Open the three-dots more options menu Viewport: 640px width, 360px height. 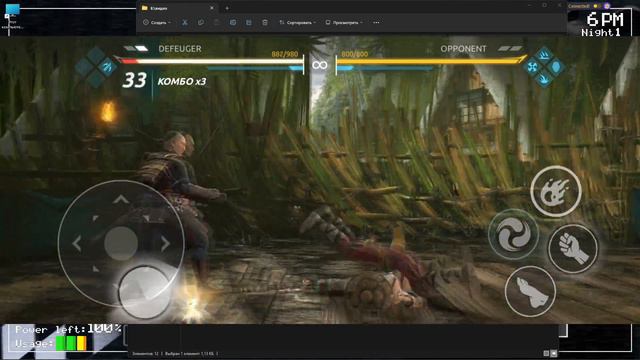pyautogui.click(x=376, y=22)
